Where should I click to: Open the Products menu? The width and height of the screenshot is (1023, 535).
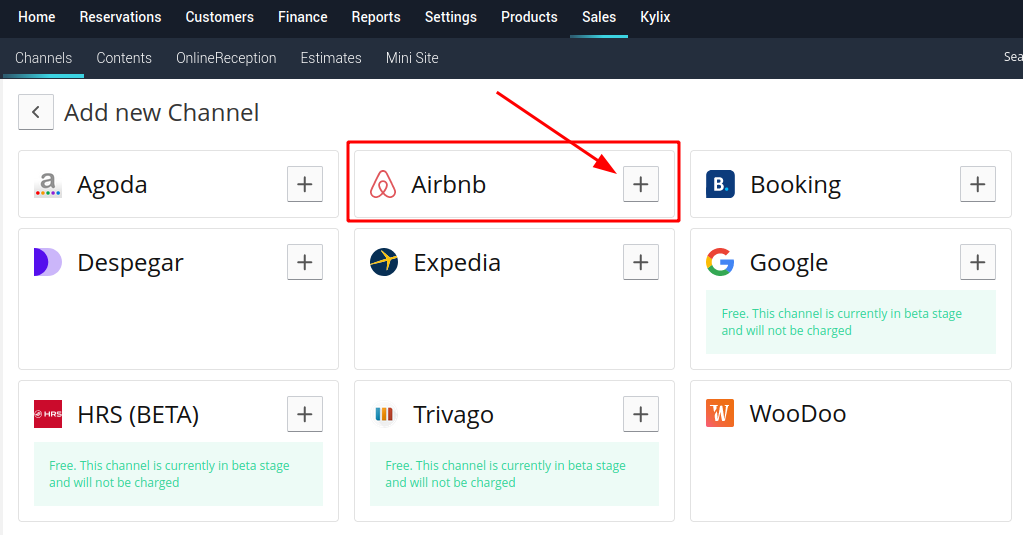[529, 17]
